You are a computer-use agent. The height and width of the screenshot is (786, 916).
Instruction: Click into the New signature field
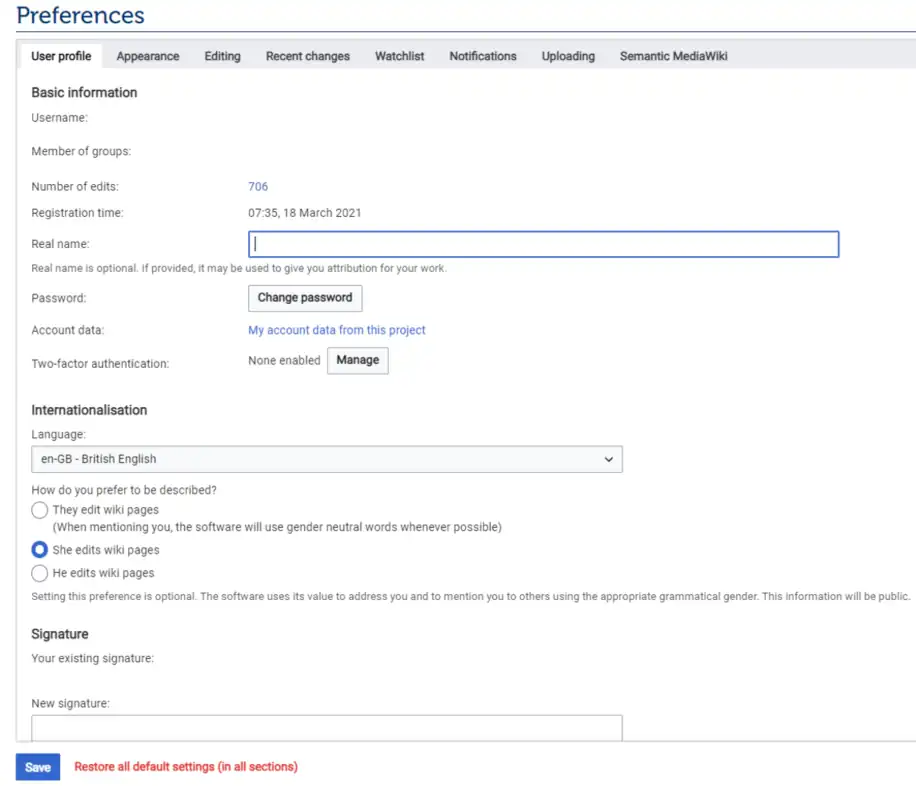point(327,727)
